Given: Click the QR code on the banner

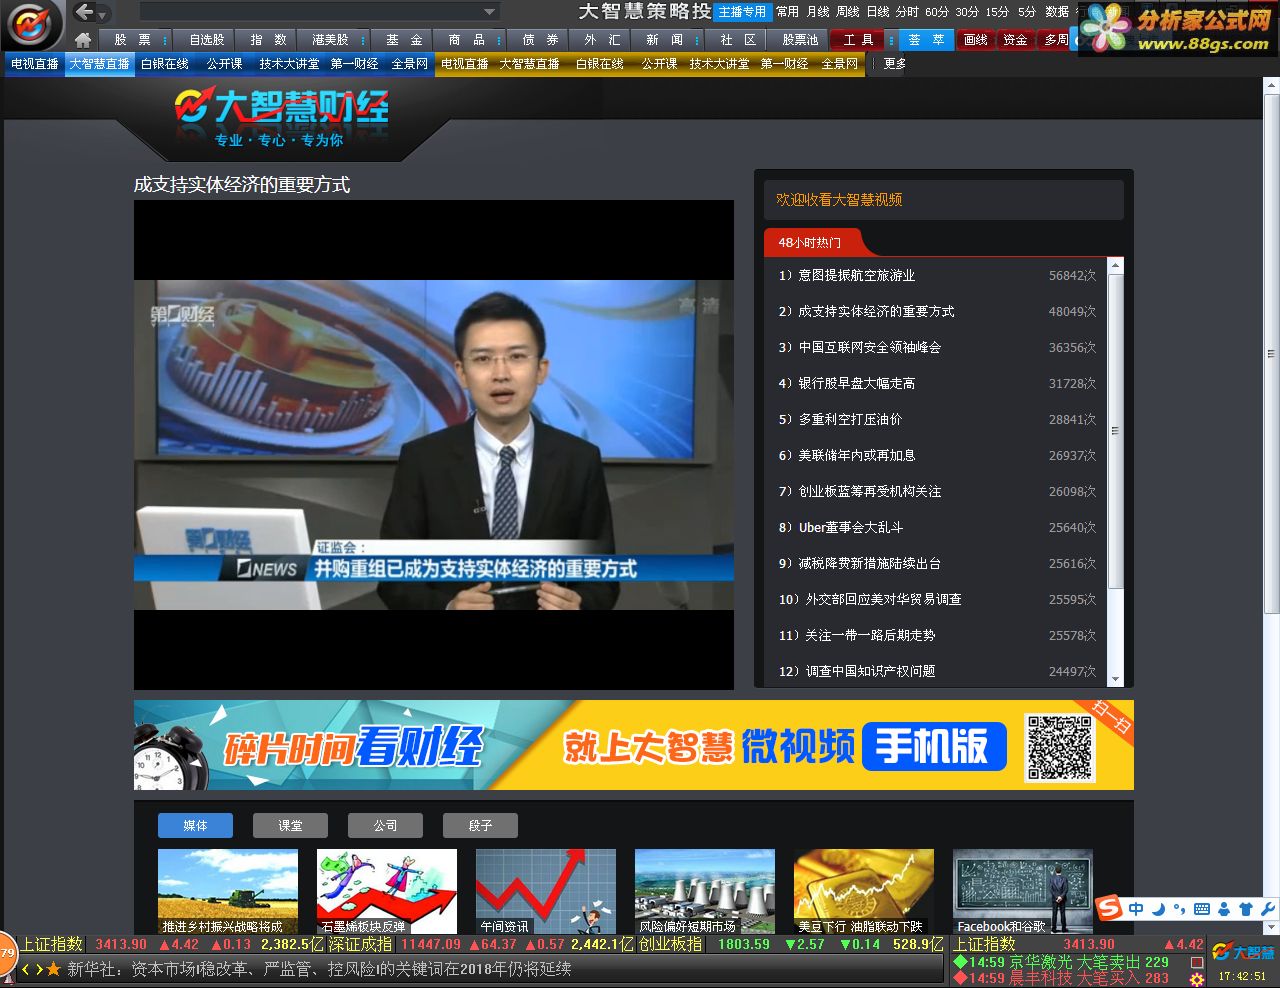Looking at the screenshot, I should tap(1060, 746).
